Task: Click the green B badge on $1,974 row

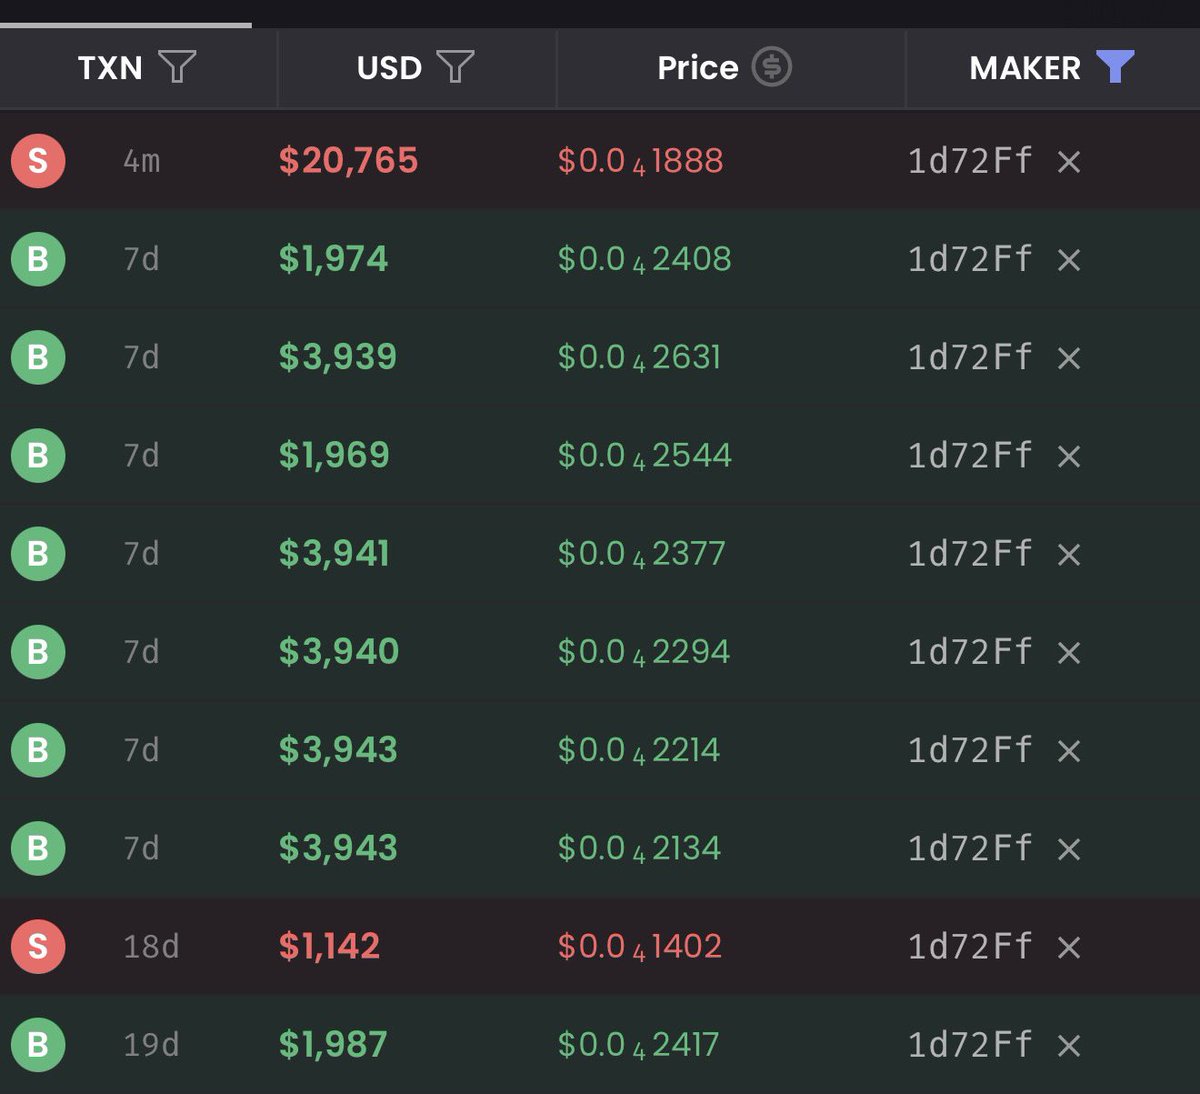Action: (38, 258)
